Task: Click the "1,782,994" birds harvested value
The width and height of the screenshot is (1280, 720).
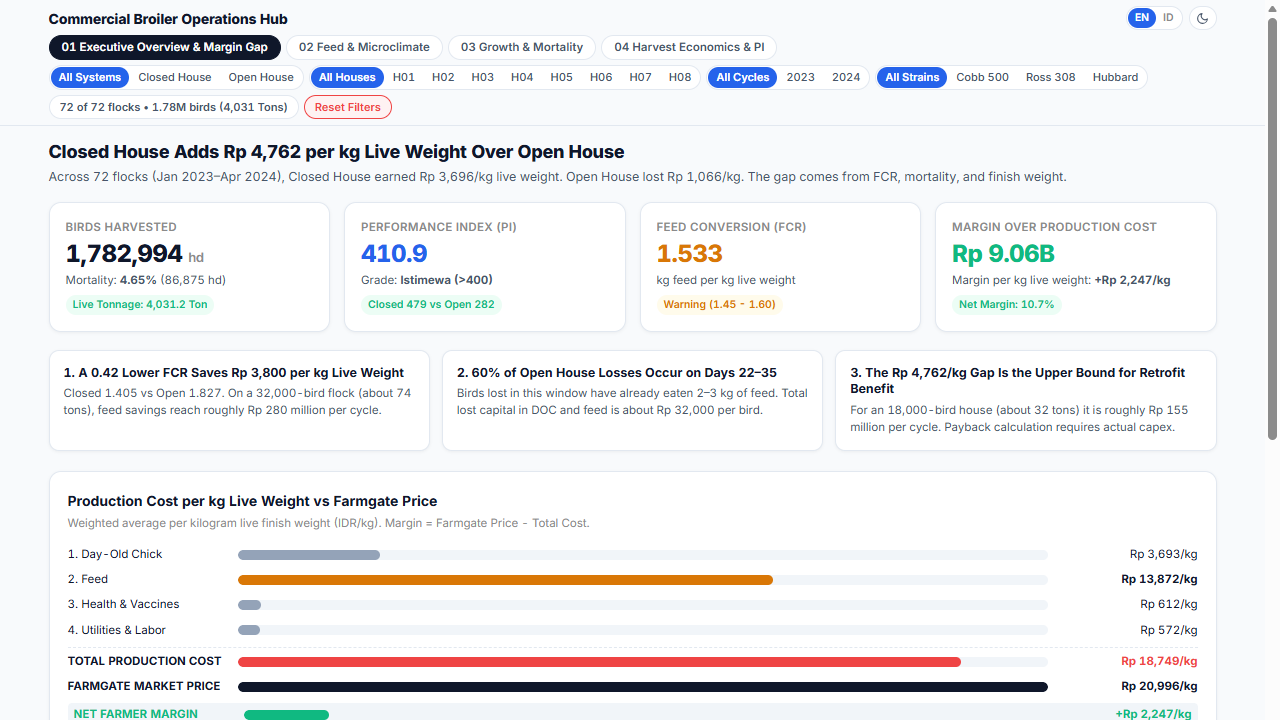Action: pyautogui.click(x=124, y=254)
